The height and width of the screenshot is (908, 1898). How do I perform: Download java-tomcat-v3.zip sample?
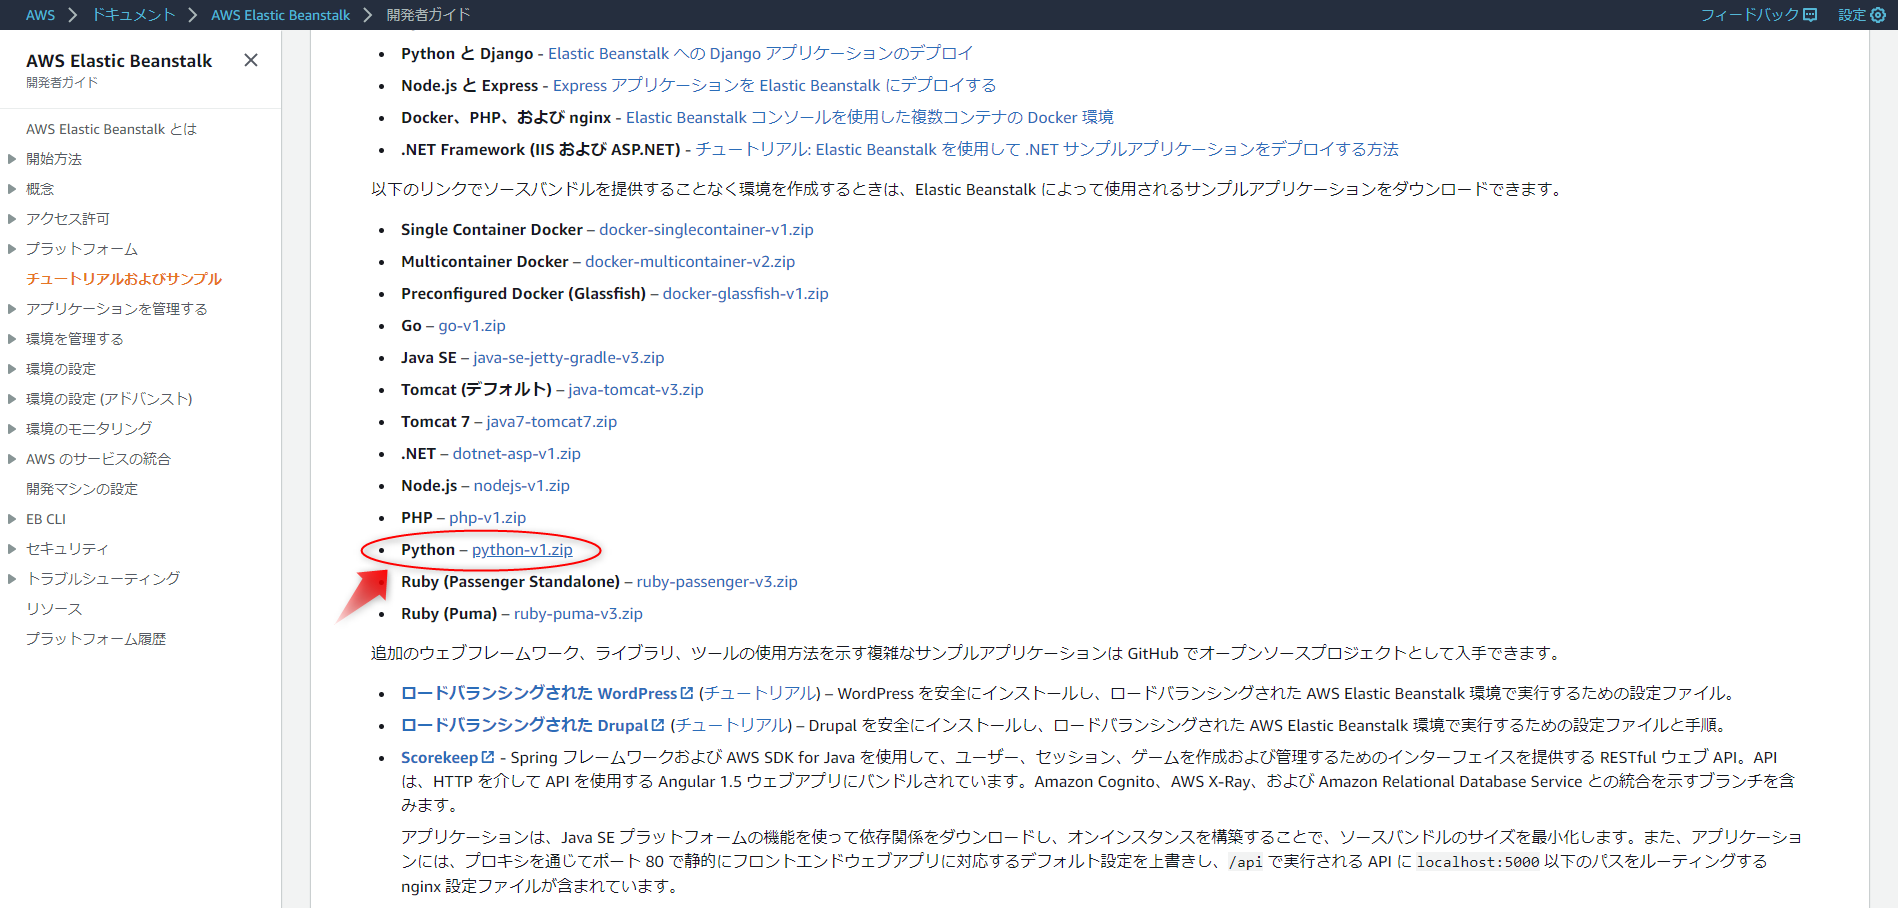pos(636,390)
